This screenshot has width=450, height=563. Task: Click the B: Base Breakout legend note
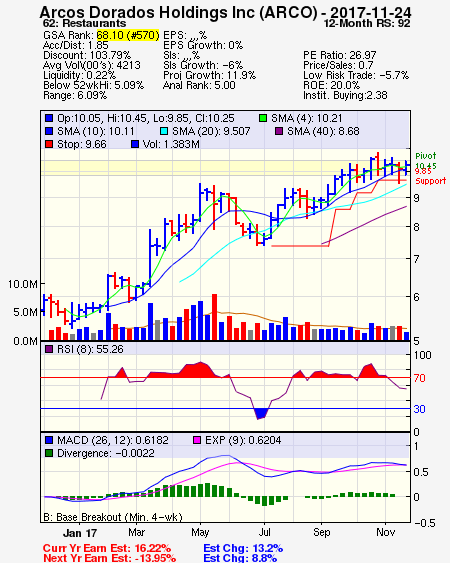[113, 517]
